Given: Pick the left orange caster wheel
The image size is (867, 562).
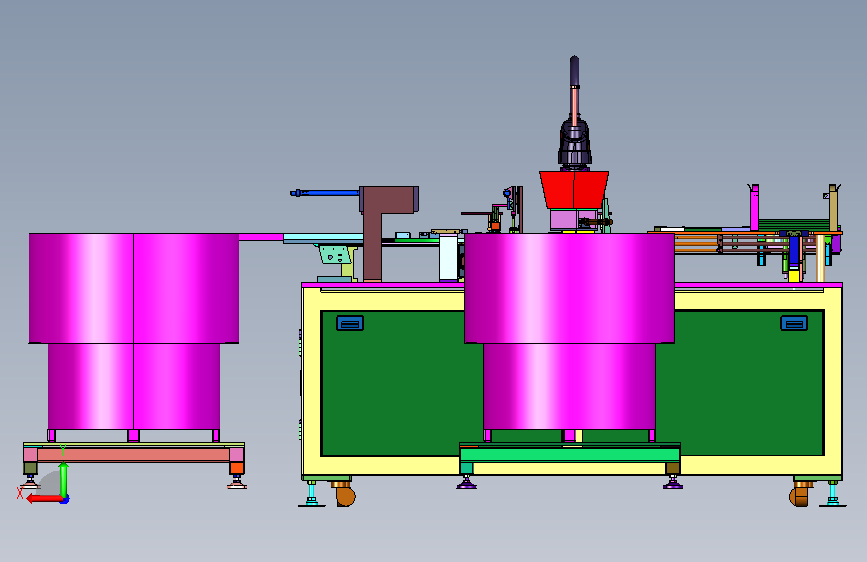Looking at the screenshot, I should point(345,495).
